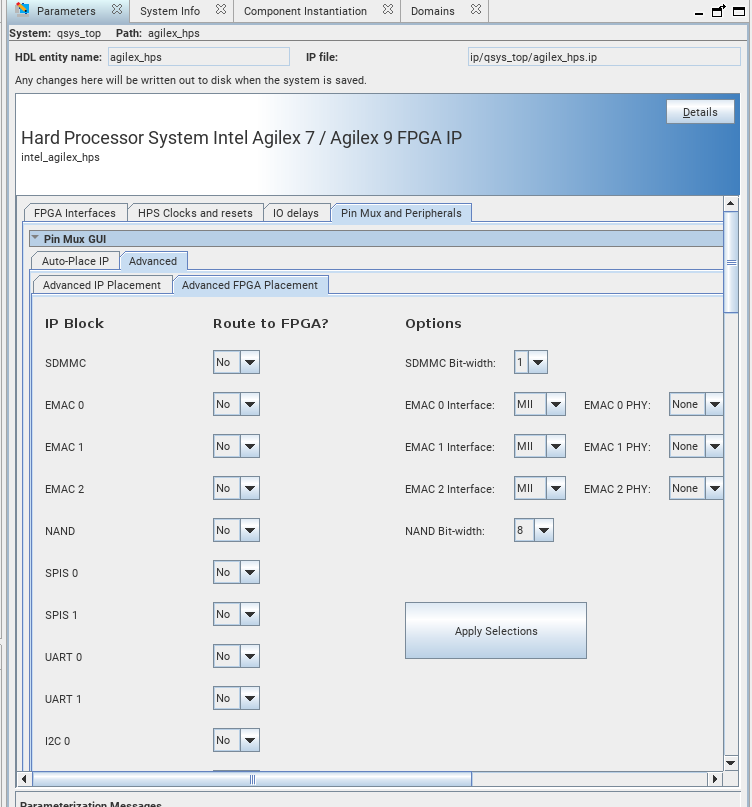Collapse the Pin Mux GUI section
This screenshot has height=807, width=752.
point(35,238)
